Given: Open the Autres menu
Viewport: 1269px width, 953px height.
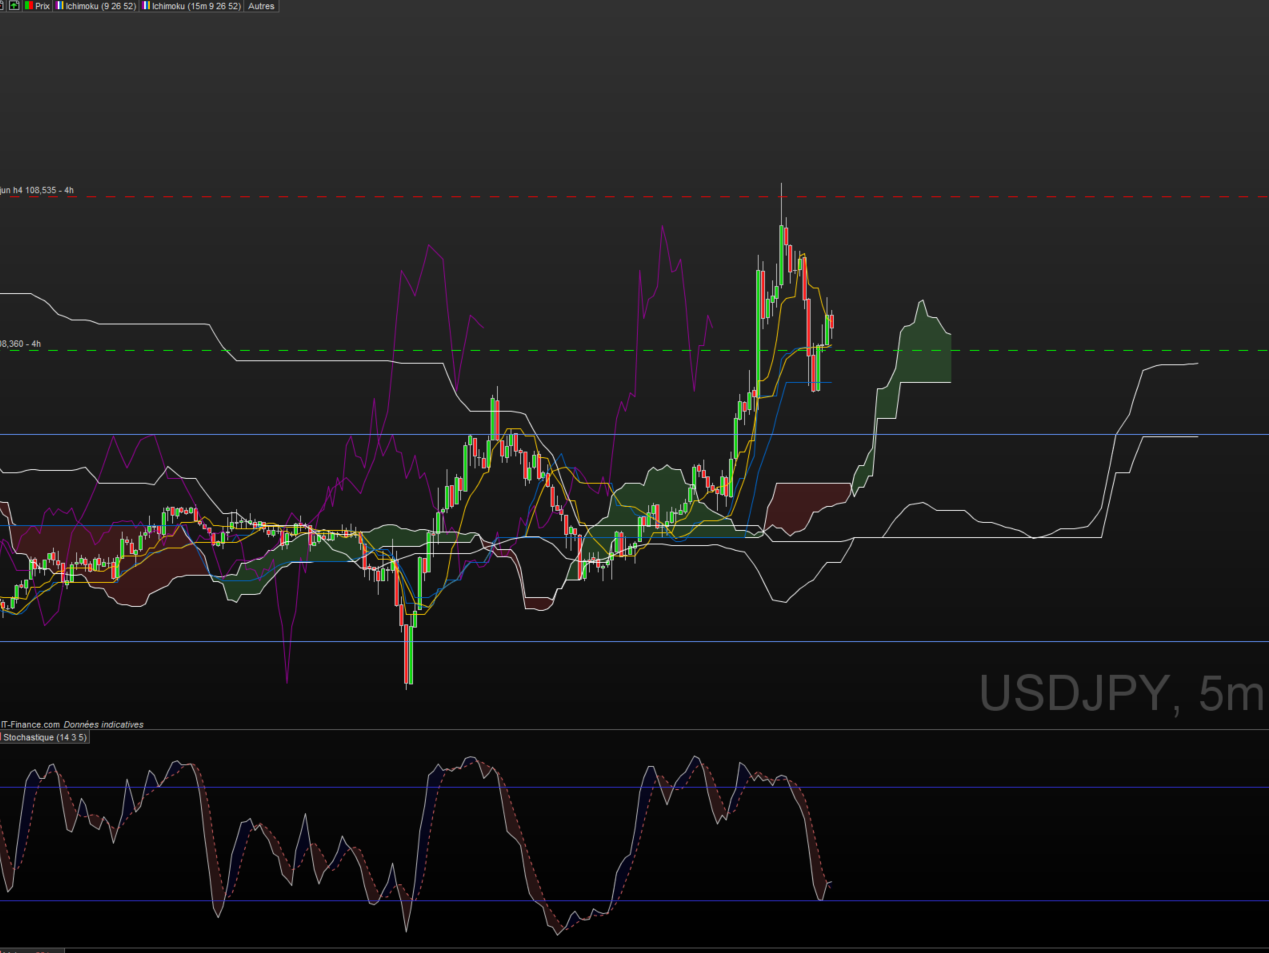Looking at the screenshot, I should pyautogui.click(x=261, y=5).
